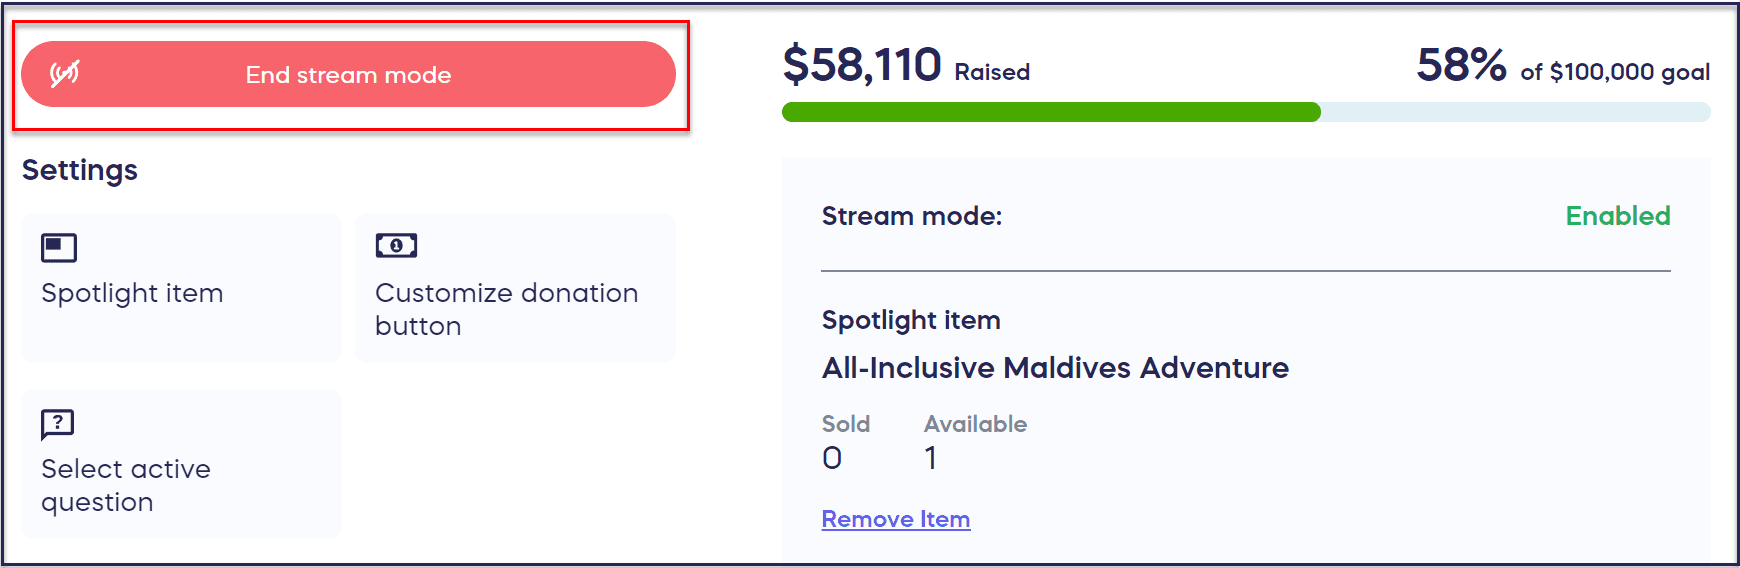The height and width of the screenshot is (568, 1740).
Task: Click the Settings heading
Action: [x=80, y=170]
